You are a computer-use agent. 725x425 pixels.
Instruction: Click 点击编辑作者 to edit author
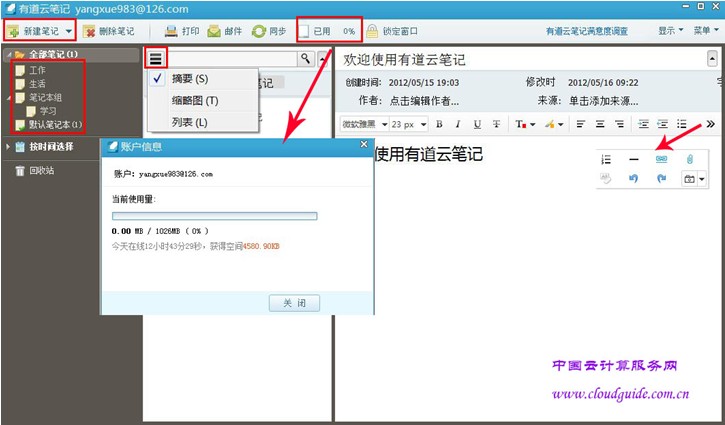[424, 101]
